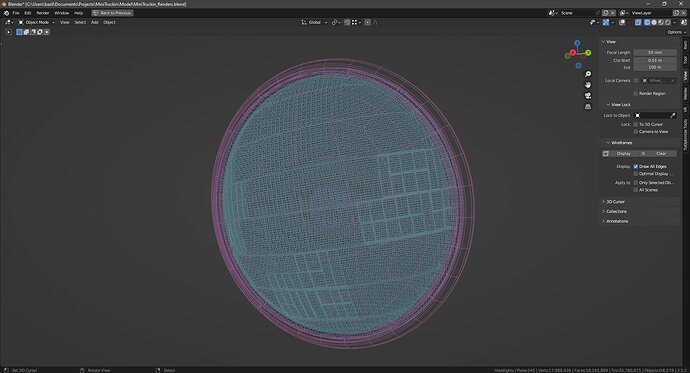Switch perspective/orthographic grid icon
The height and width of the screenshot is (373, 690).
click(x=588, y=107)
